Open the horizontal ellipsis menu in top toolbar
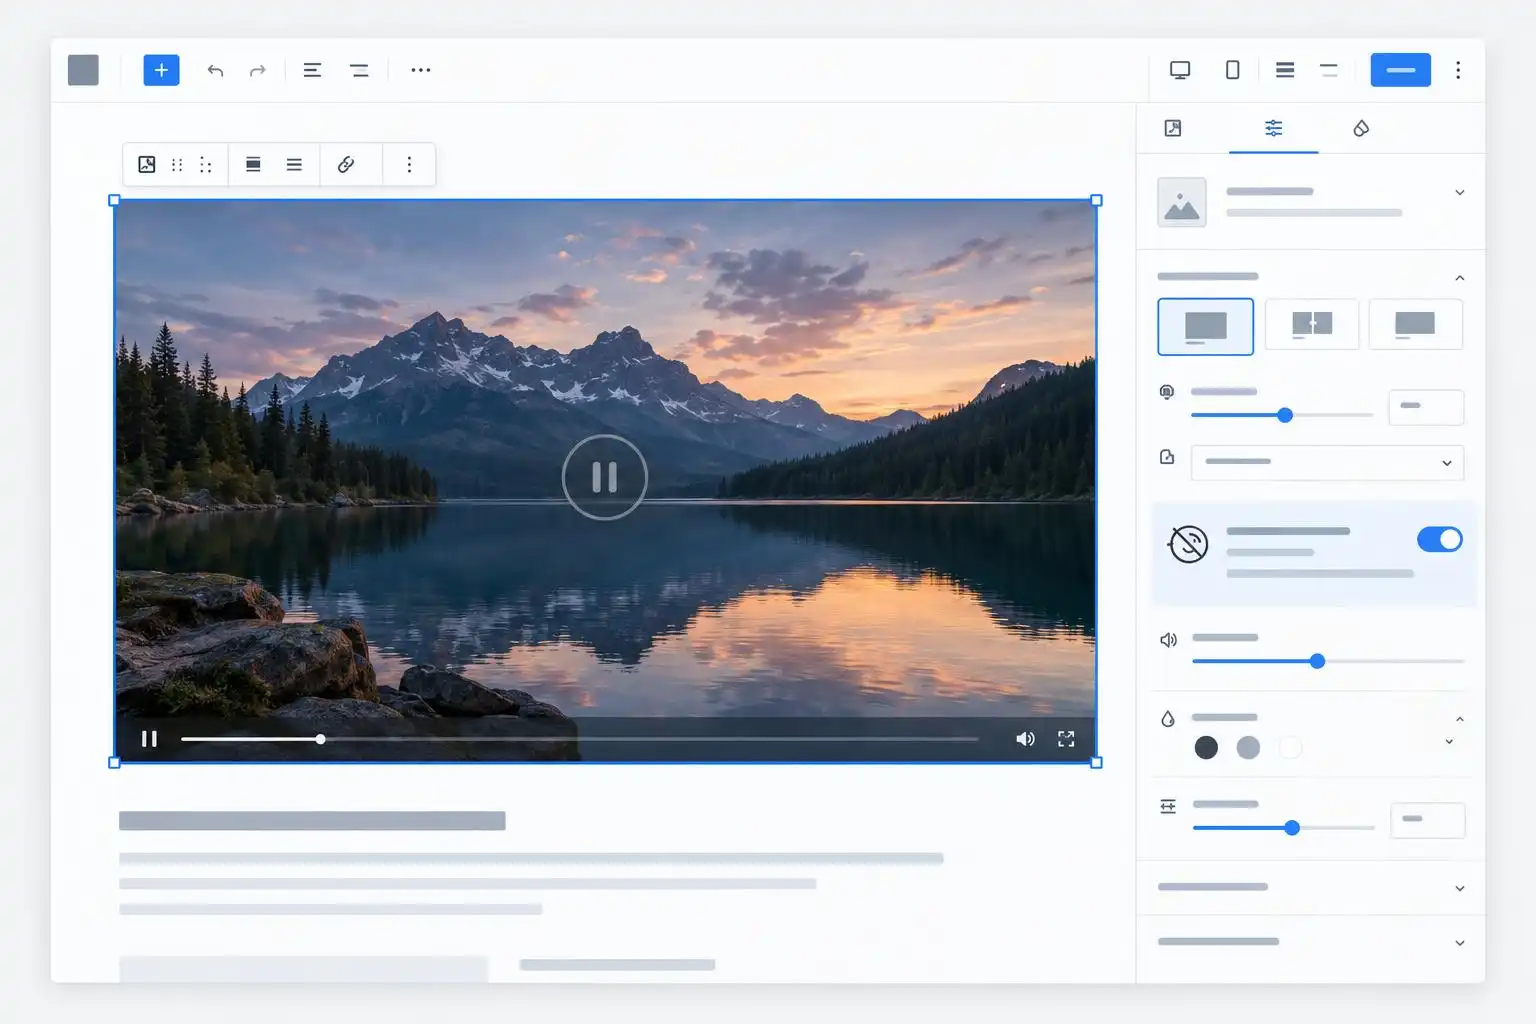This screenshot has height=1024, width=1536. 421,70
